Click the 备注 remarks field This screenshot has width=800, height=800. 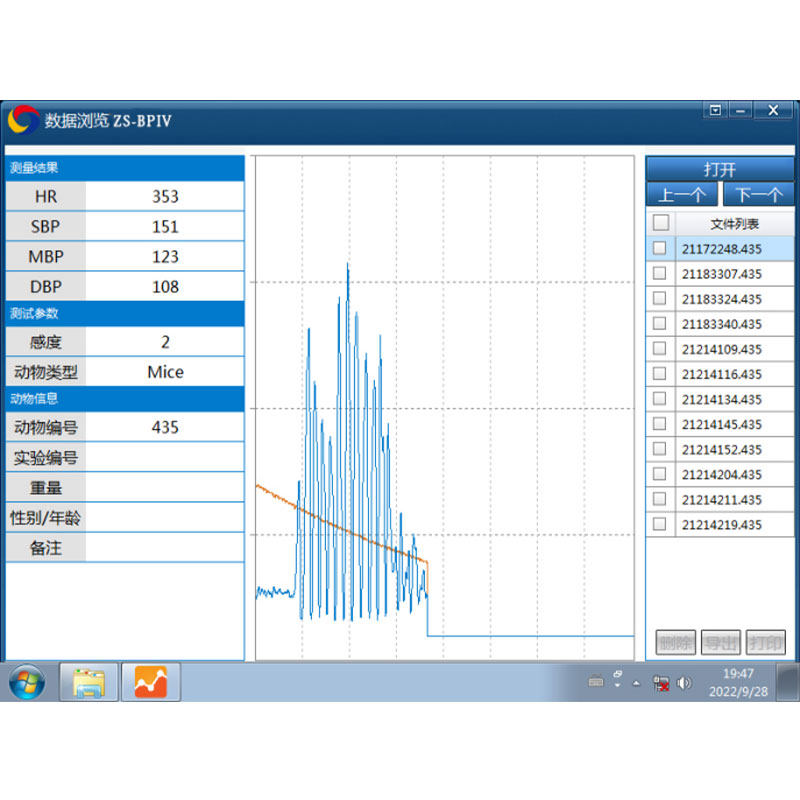pyautogui.click(x=165, y=547)
